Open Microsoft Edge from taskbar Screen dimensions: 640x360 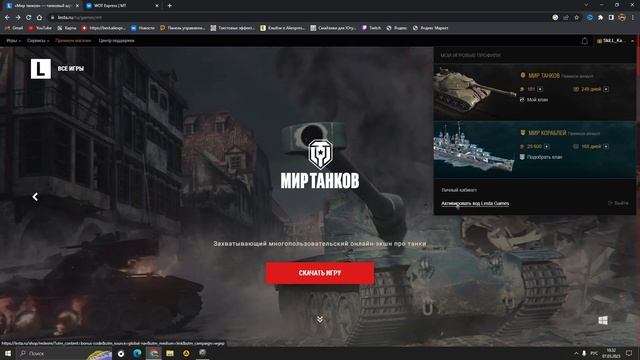[x=137, y=353]
